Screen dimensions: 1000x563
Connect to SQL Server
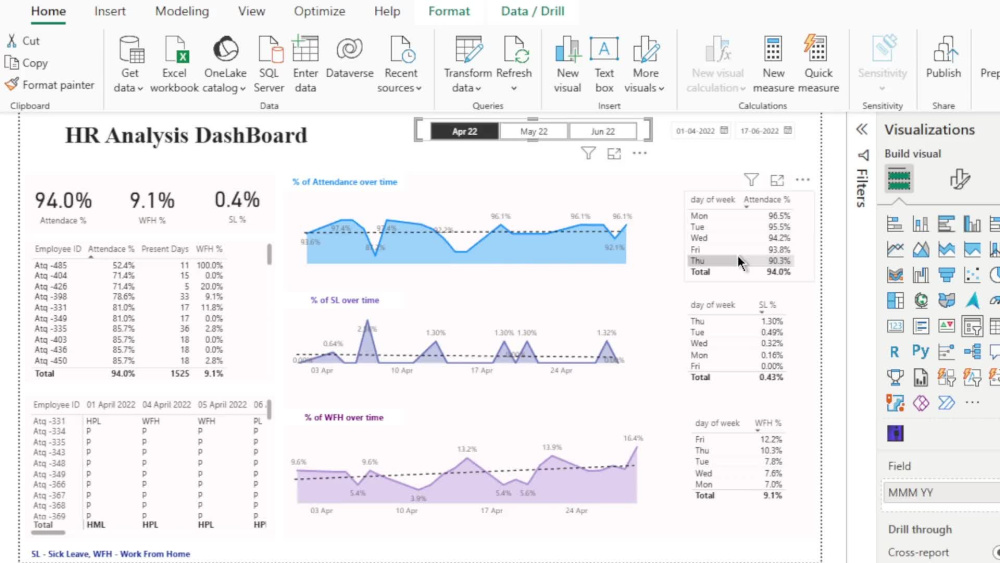click(x=269, y=64)
